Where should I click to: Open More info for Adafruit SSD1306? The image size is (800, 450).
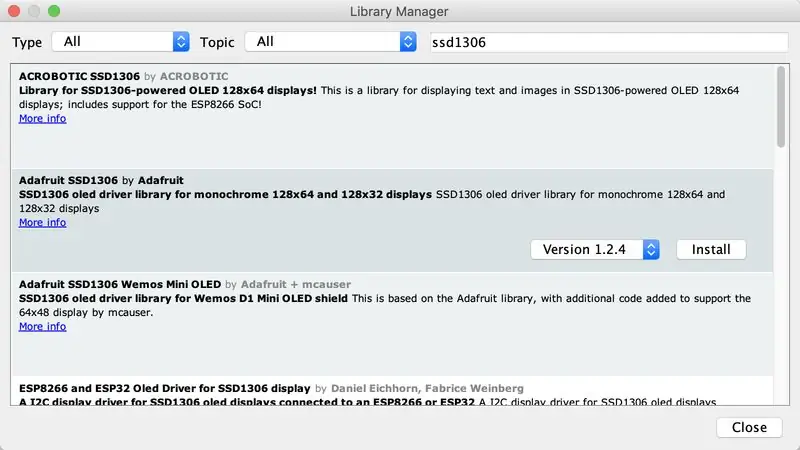coord(42,222)
